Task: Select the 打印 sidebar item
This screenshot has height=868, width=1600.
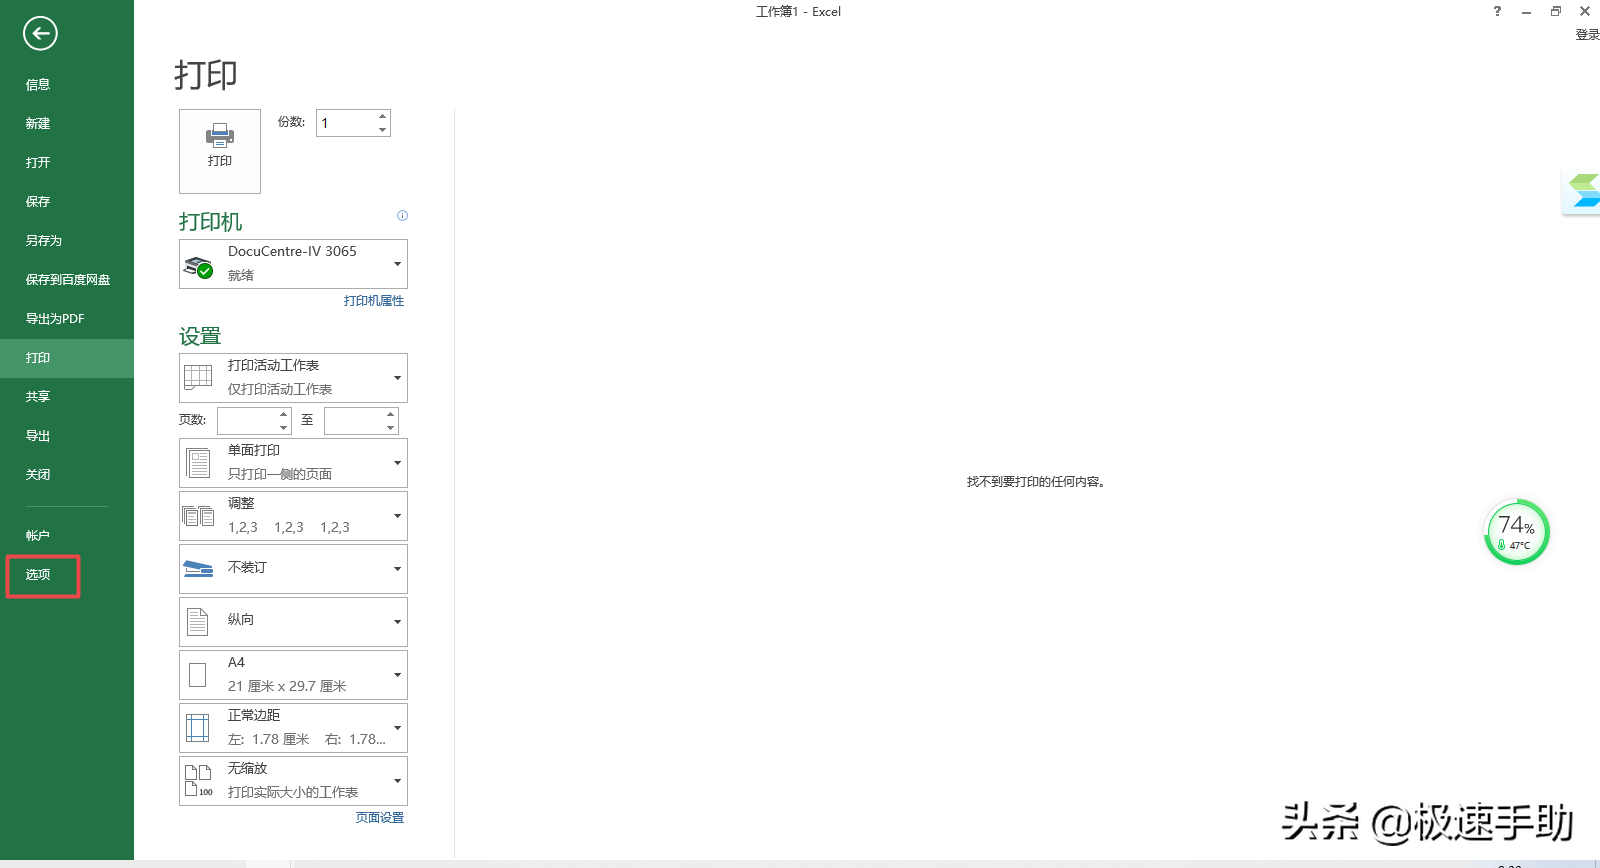Action: click(x=67, y=358)
